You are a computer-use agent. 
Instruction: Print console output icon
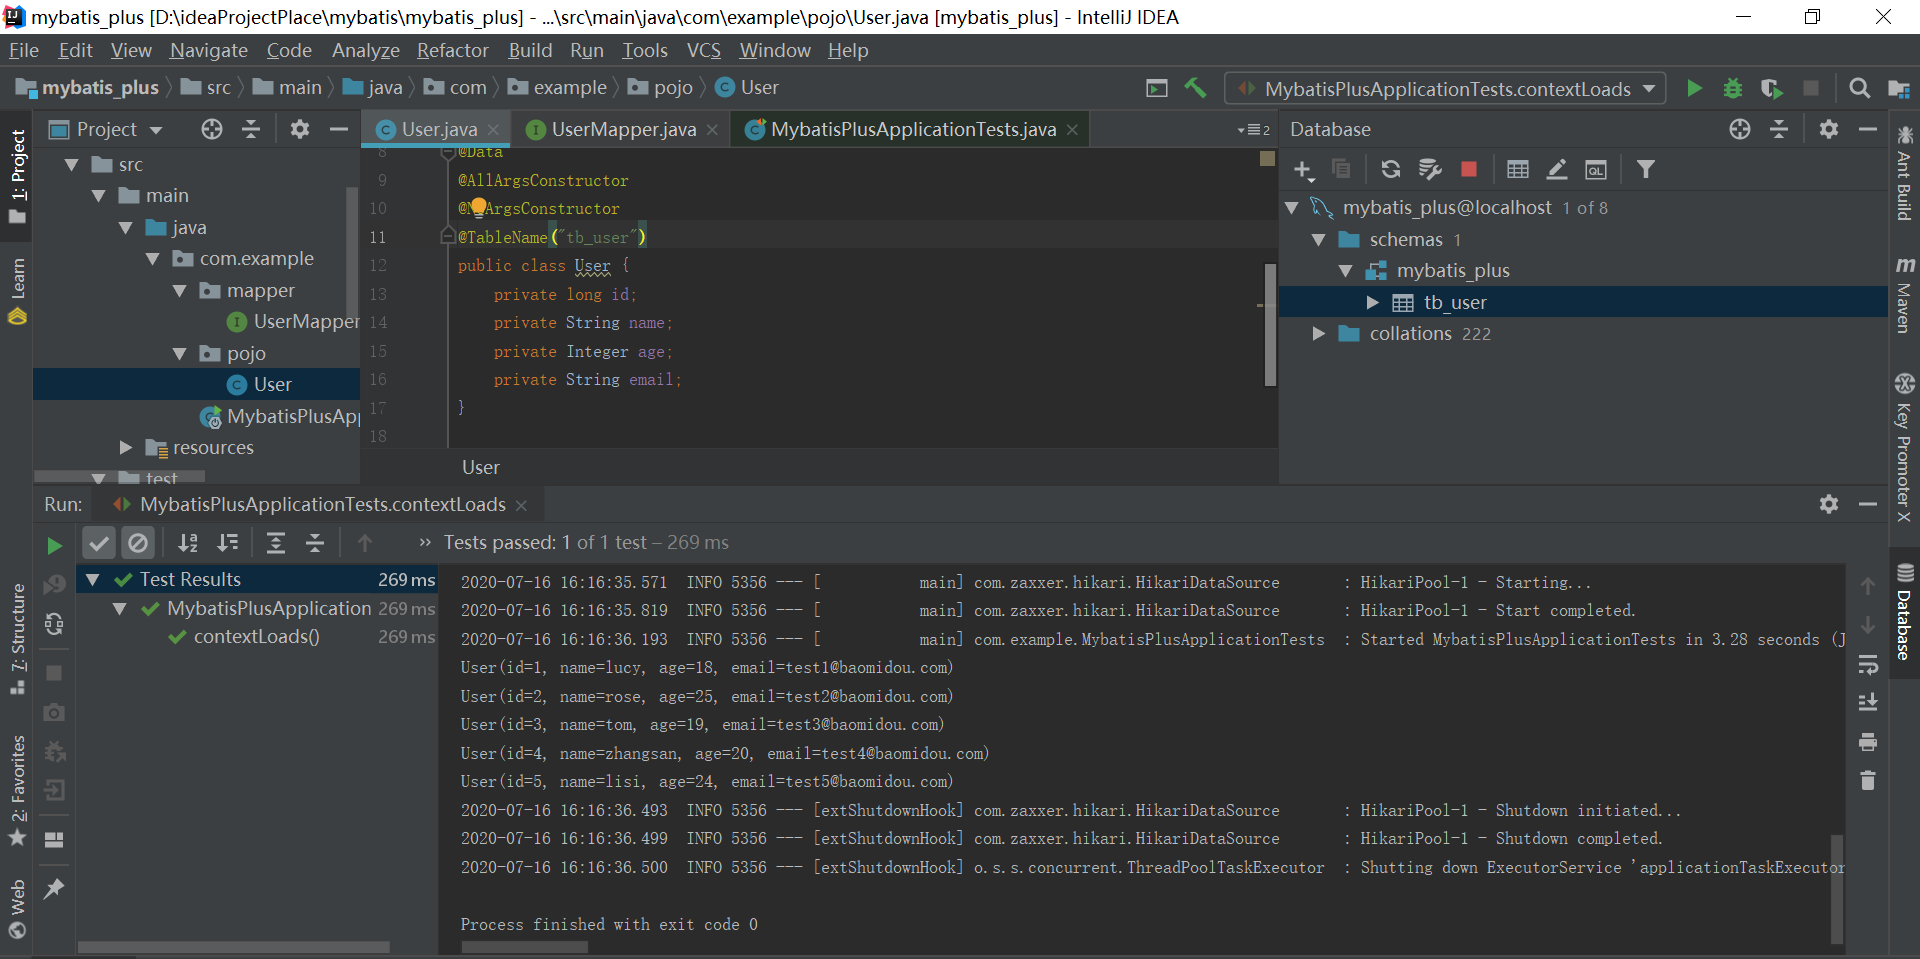tap(1868, 742)
